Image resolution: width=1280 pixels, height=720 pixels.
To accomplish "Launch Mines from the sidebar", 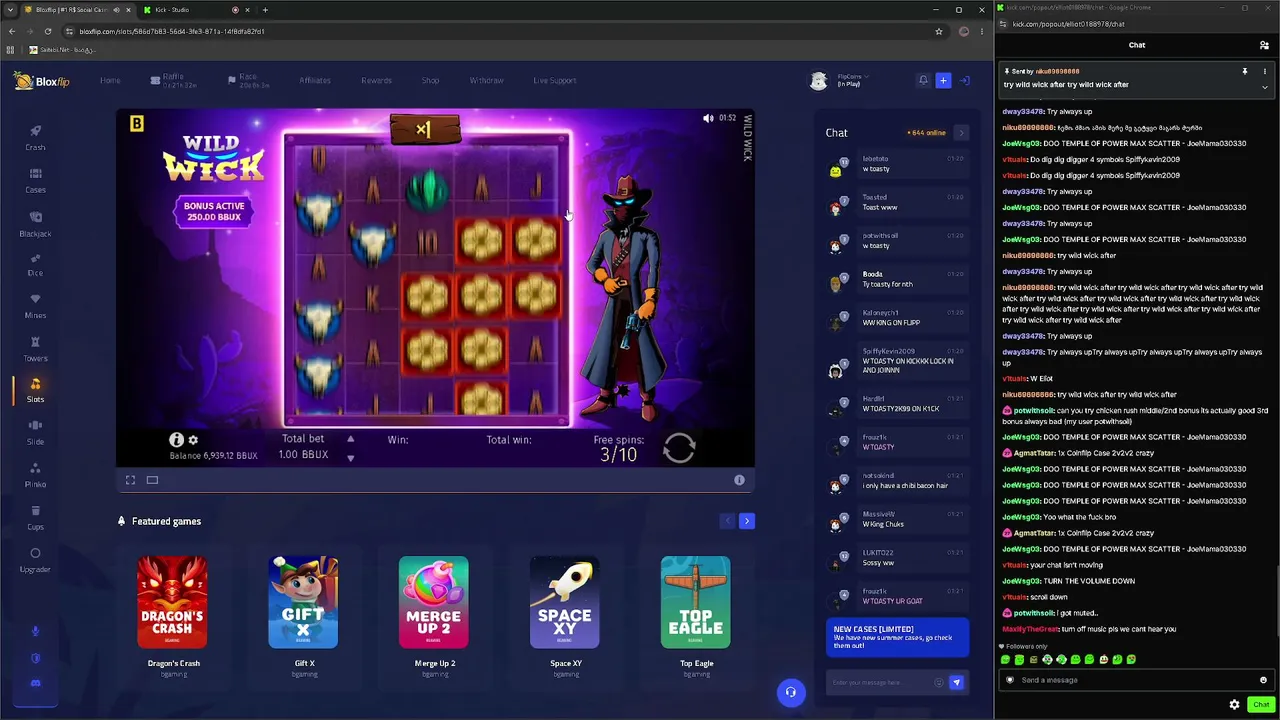I will point(35,307).
